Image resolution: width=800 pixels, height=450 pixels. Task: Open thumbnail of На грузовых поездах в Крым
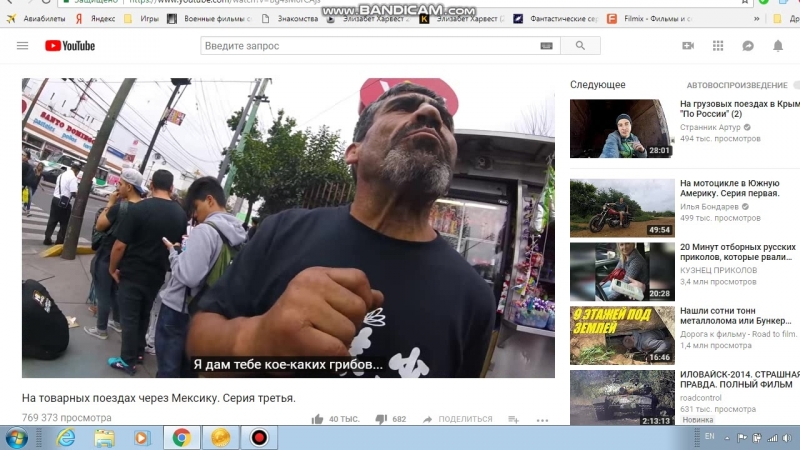622,129
